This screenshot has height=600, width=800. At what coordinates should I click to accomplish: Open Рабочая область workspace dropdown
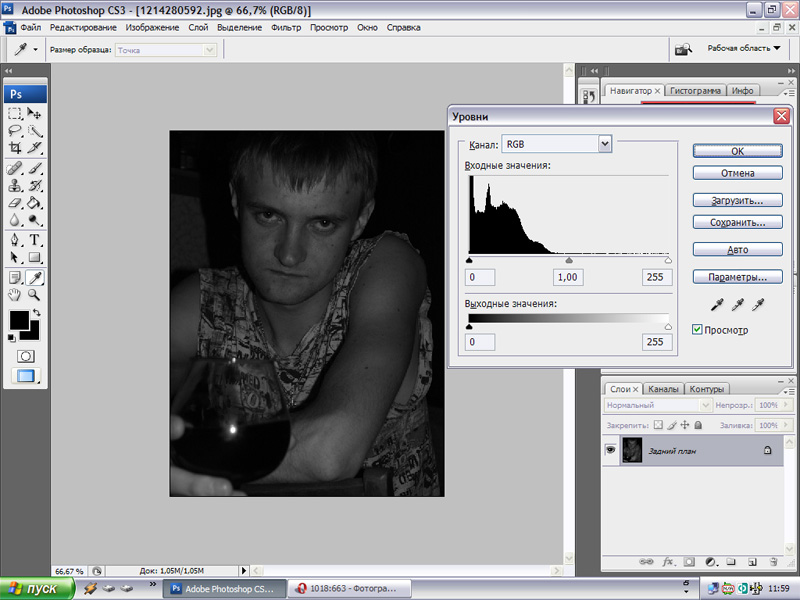744,48
